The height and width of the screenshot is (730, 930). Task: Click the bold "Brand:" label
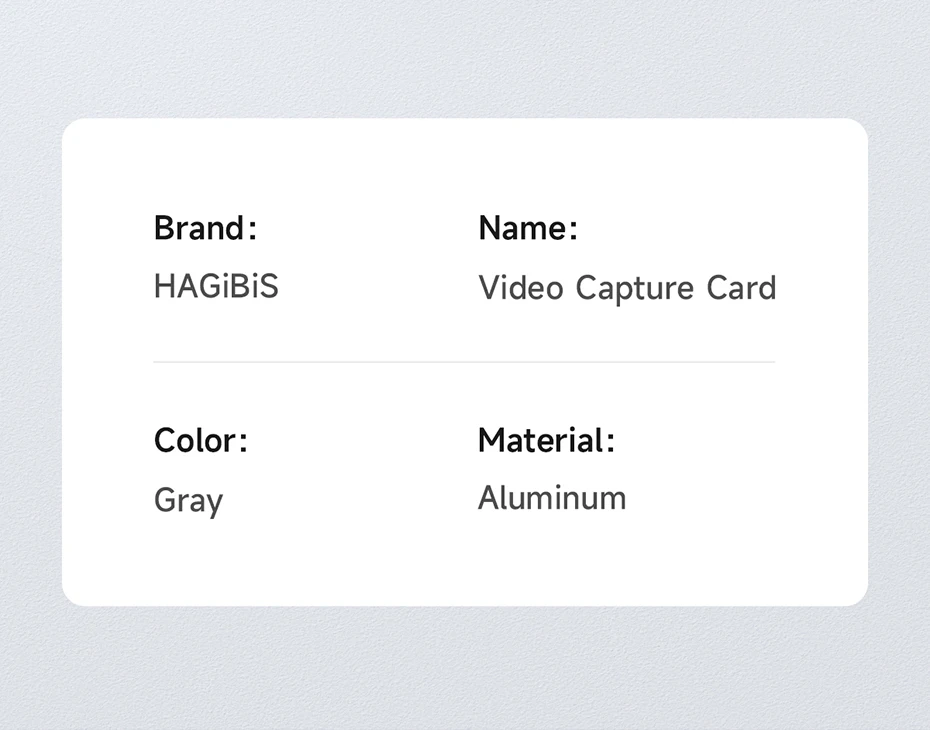205,228
